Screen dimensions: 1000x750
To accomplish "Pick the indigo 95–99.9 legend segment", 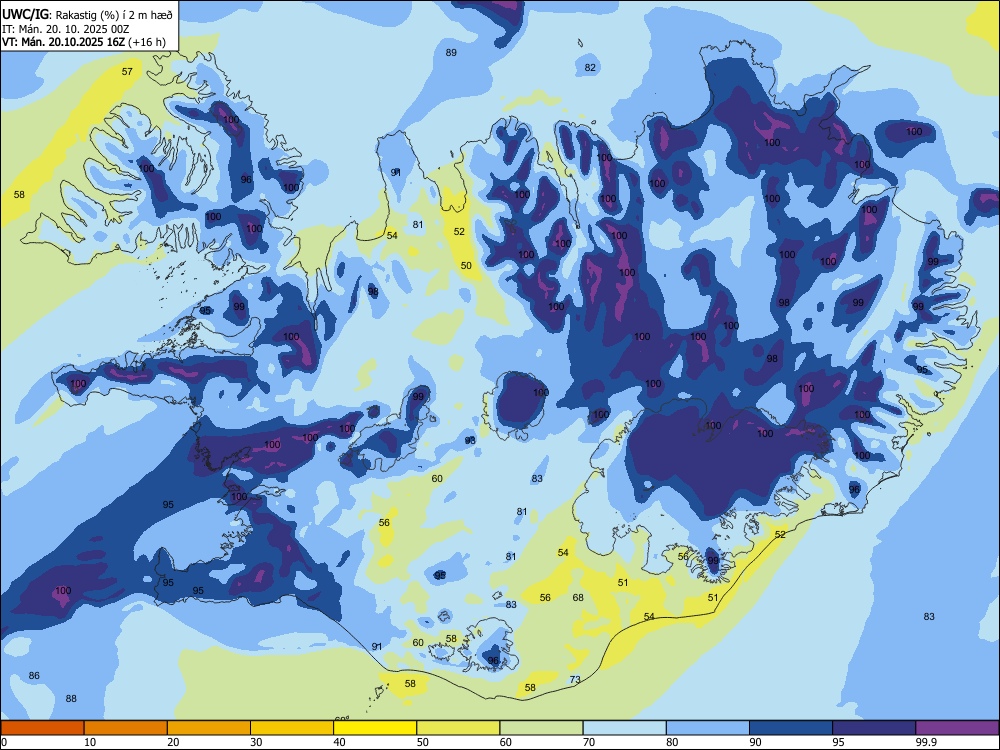I will [x=874, y=728].
